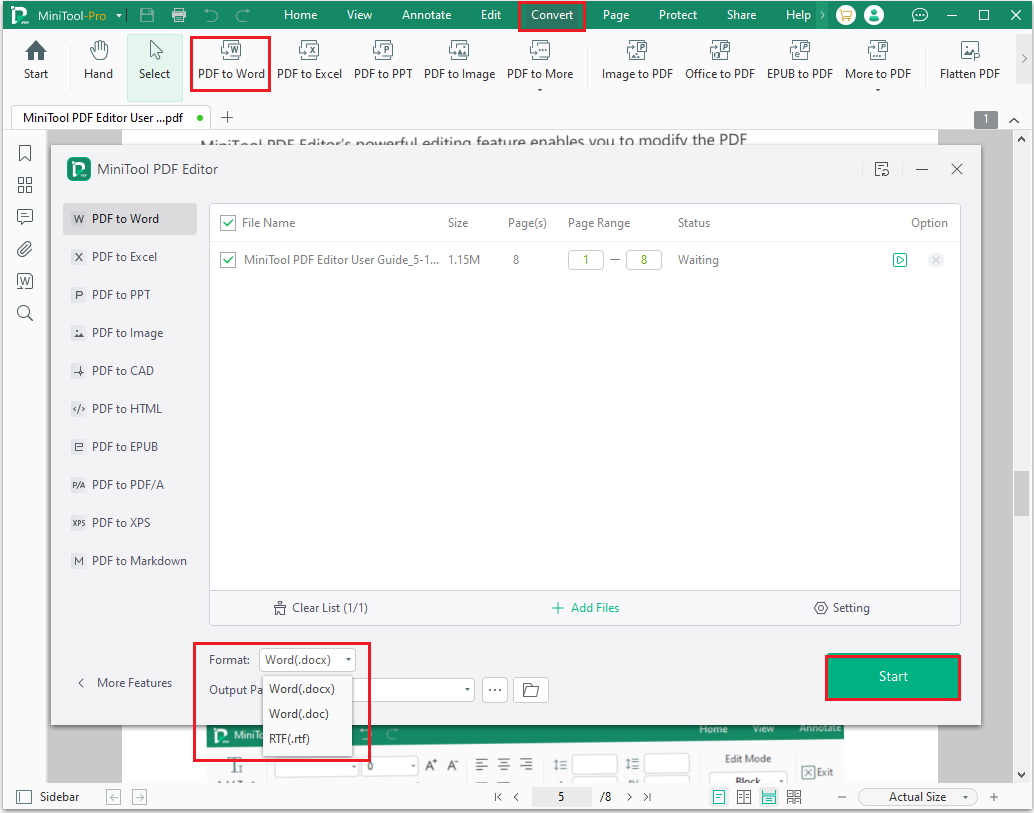Viewport: 1034px width, 813px height.
Task: Open the Annotate menu tab
Action: (x=427, y=15)
